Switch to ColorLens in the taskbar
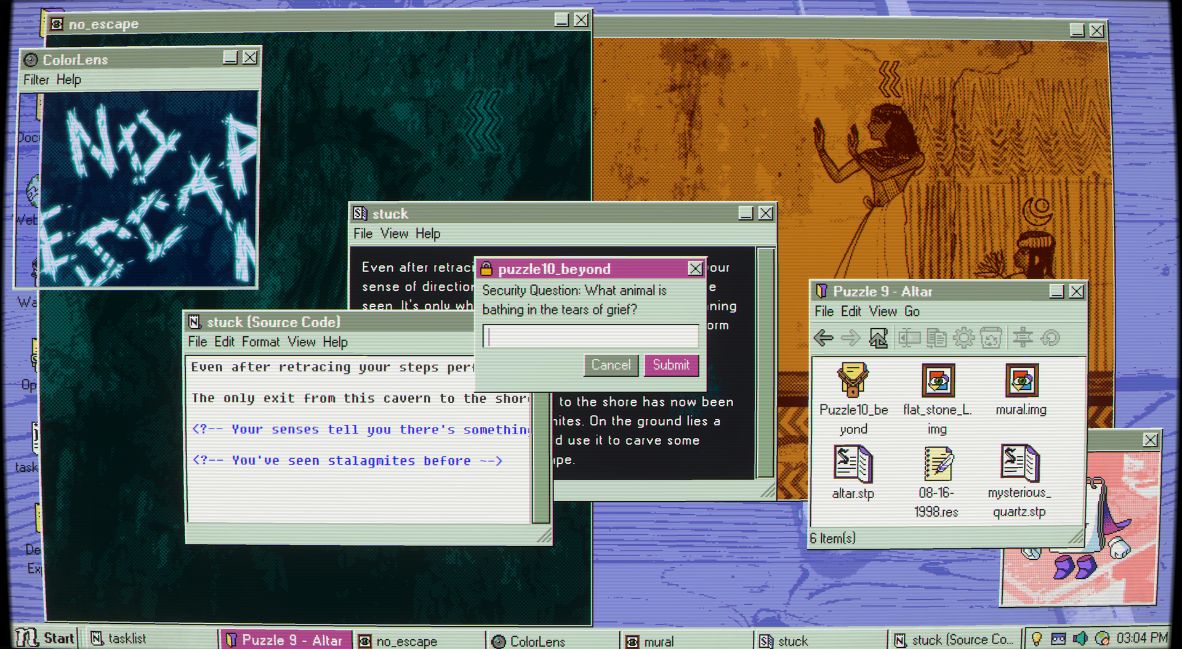The width and height of the screenshot is (1182, 649). point(552,640)
